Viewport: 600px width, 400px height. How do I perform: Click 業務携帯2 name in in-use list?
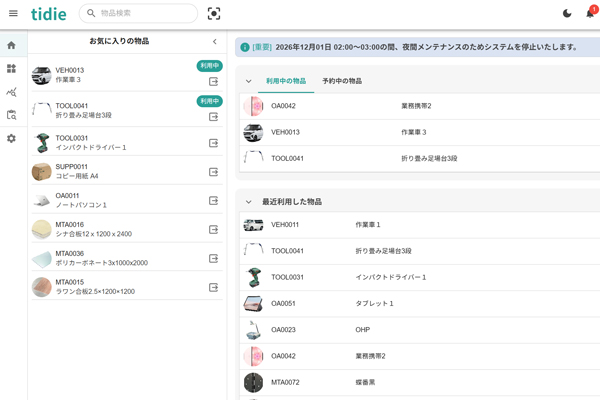(416, 106)
